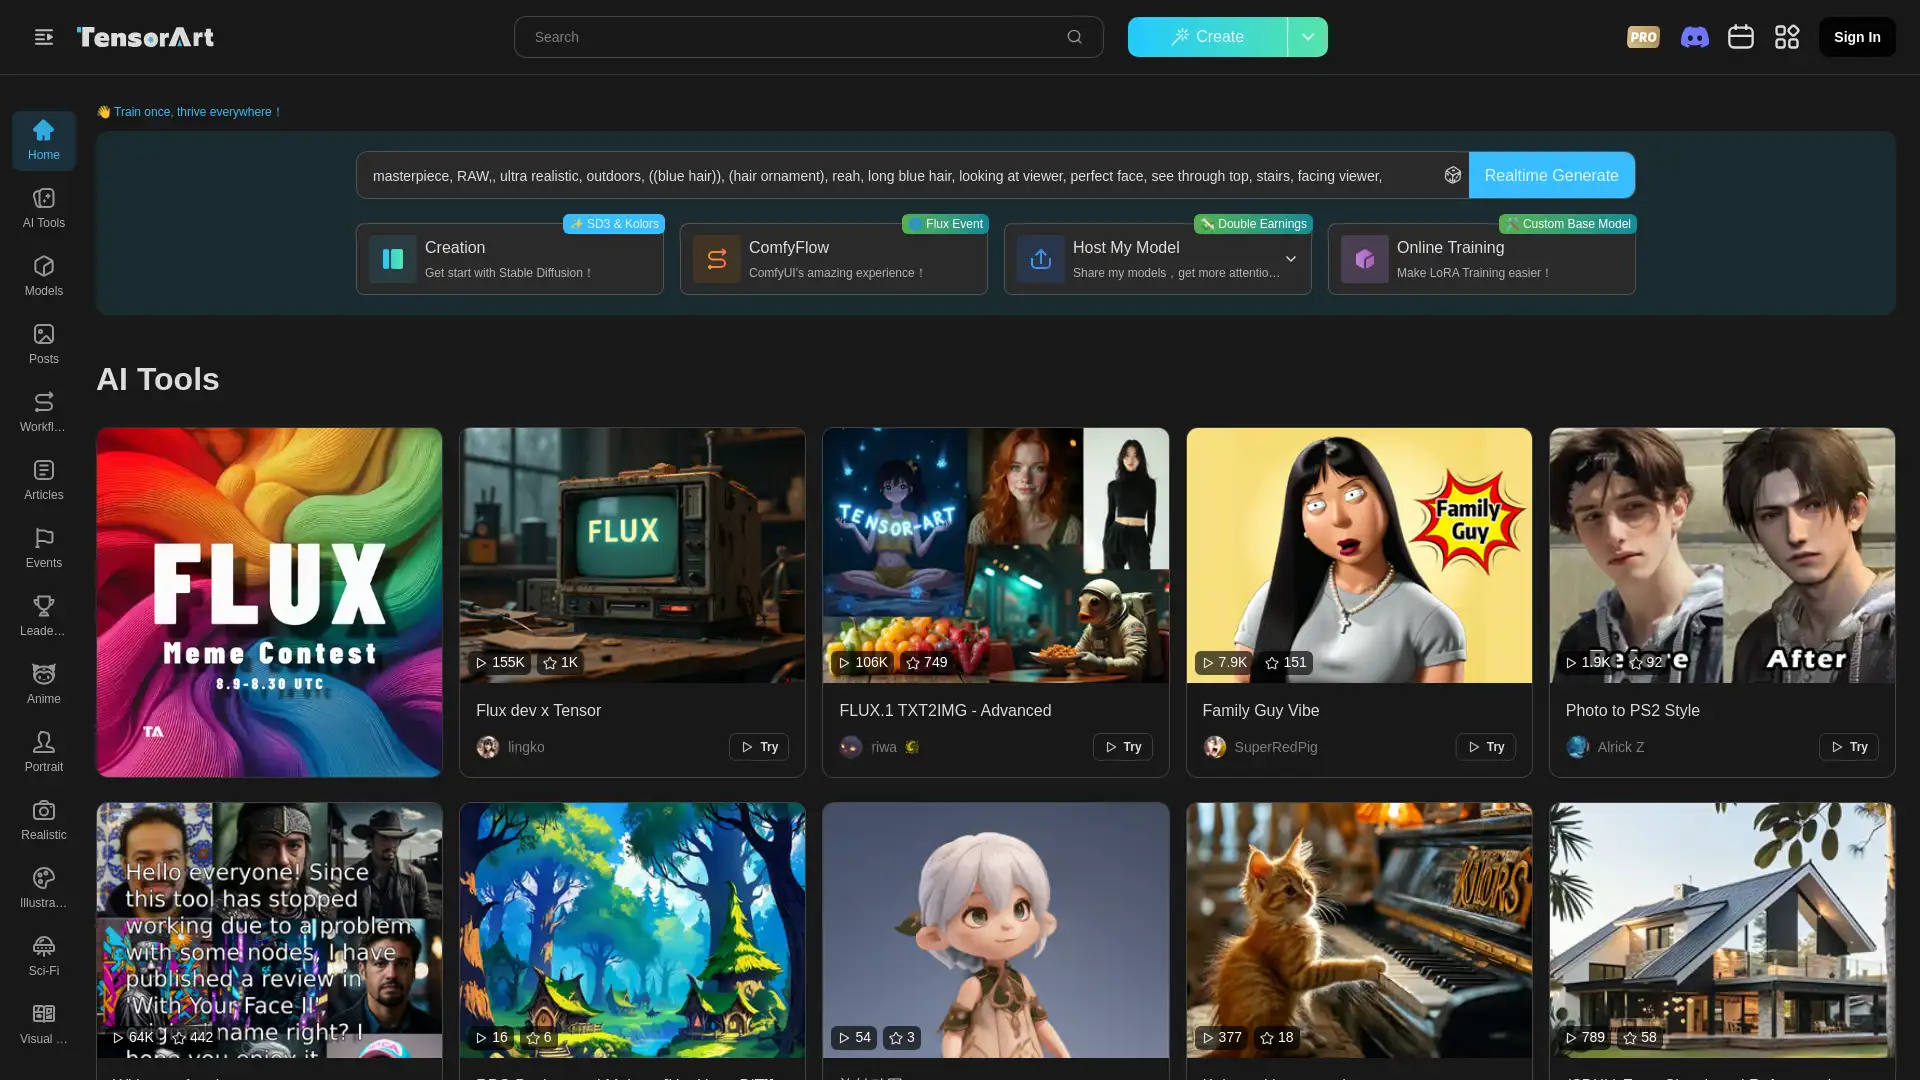This screenshot has width=1920, height=1080.
Task: Try the Family Guy Vibe tool
Action: (1486, 746)
